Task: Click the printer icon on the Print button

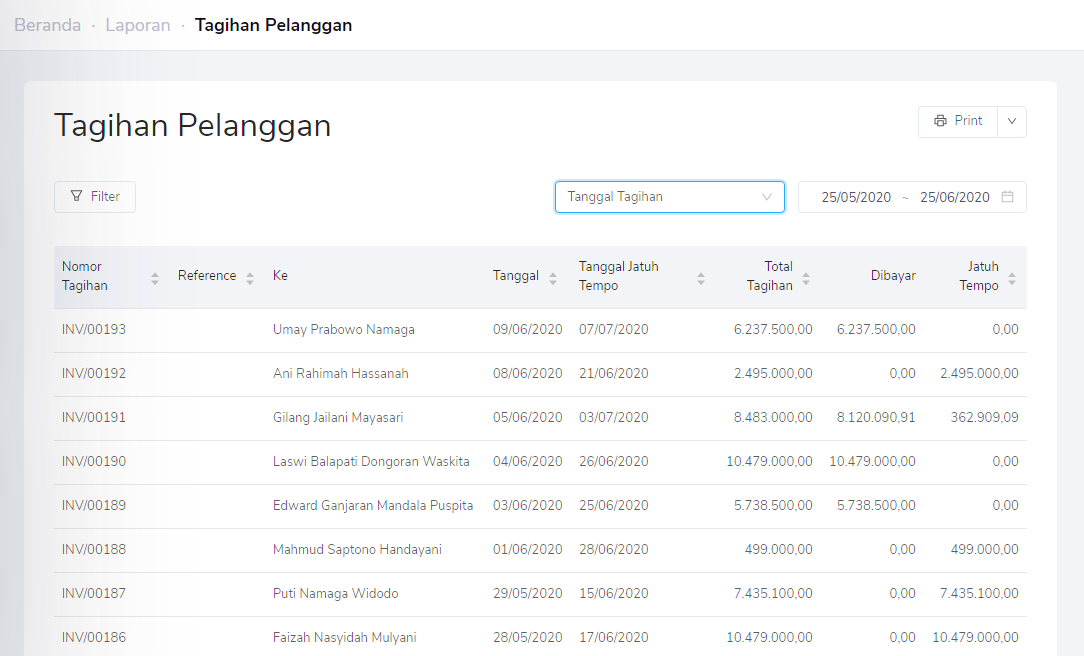Action: 942,121
